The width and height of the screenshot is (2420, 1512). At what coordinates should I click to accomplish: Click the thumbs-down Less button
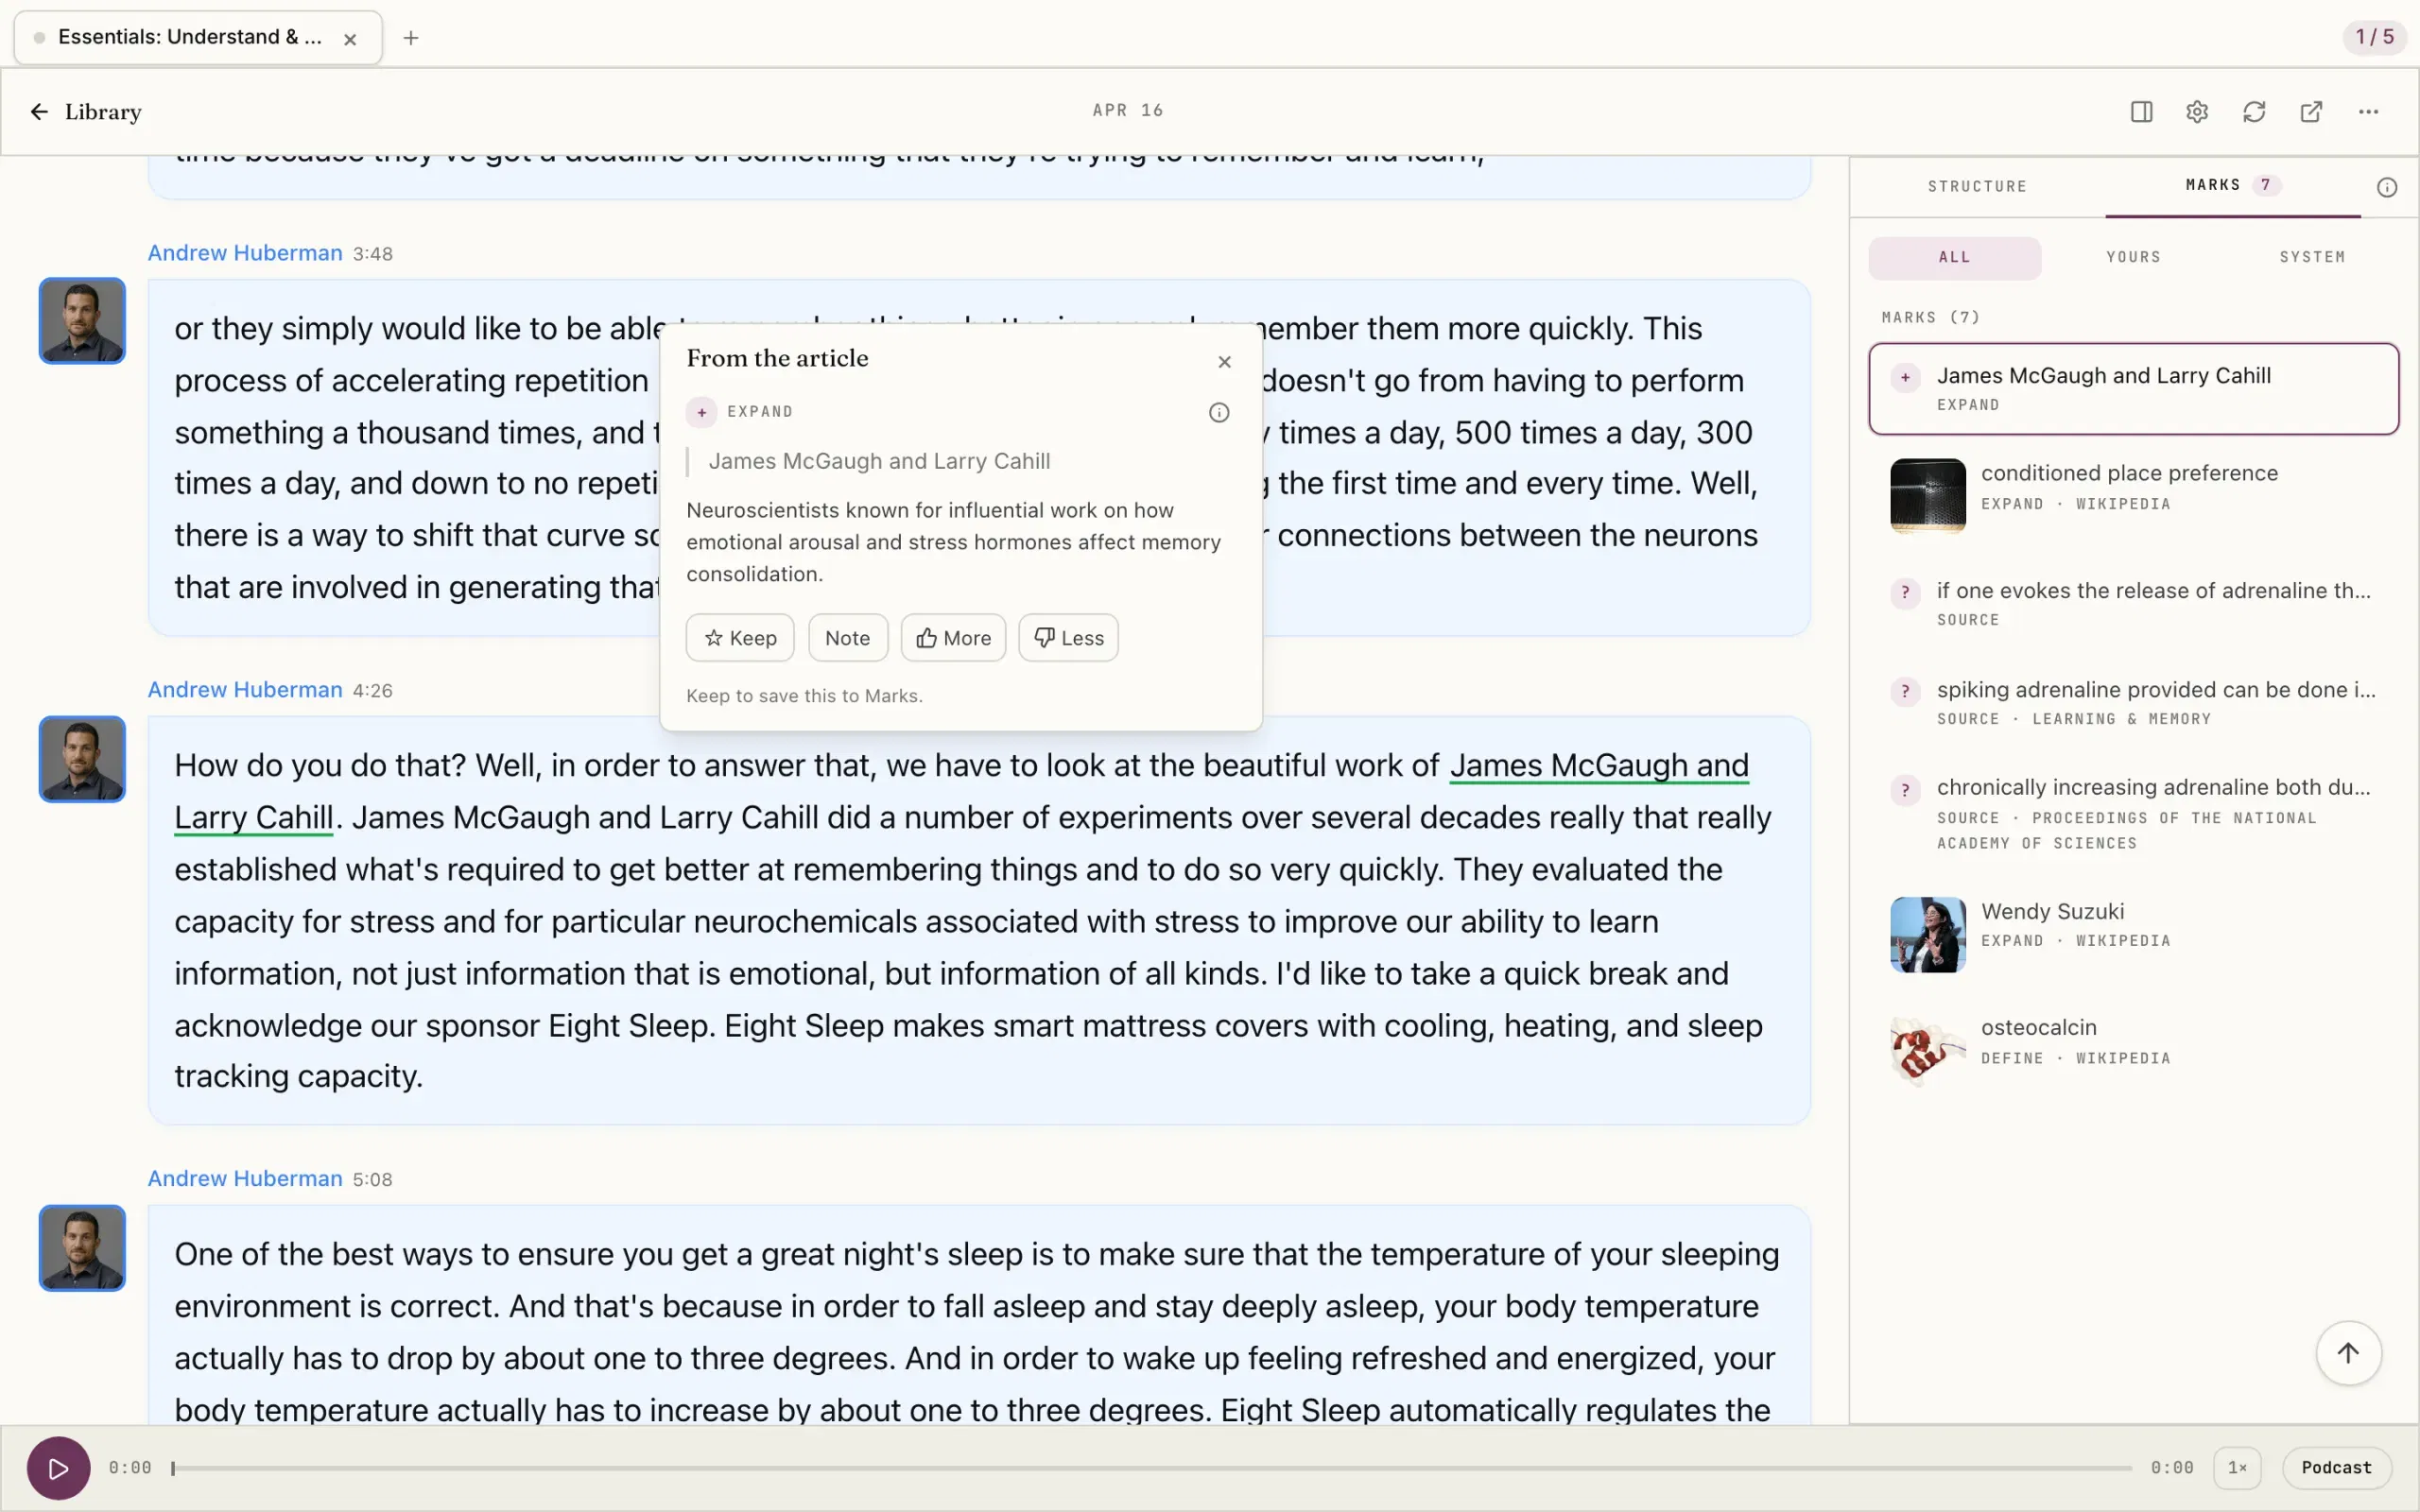click(1068, 638)
